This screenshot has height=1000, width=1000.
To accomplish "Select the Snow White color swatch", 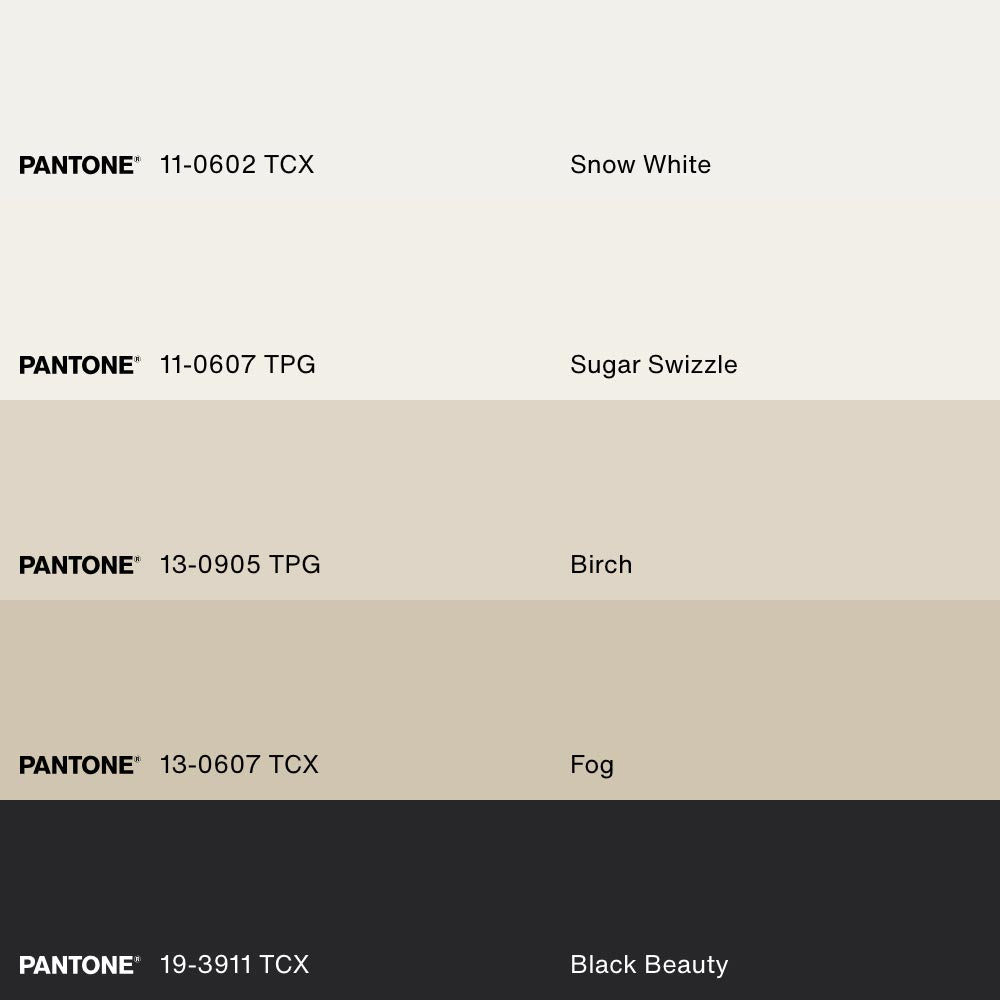I will (x=500, y=80).
